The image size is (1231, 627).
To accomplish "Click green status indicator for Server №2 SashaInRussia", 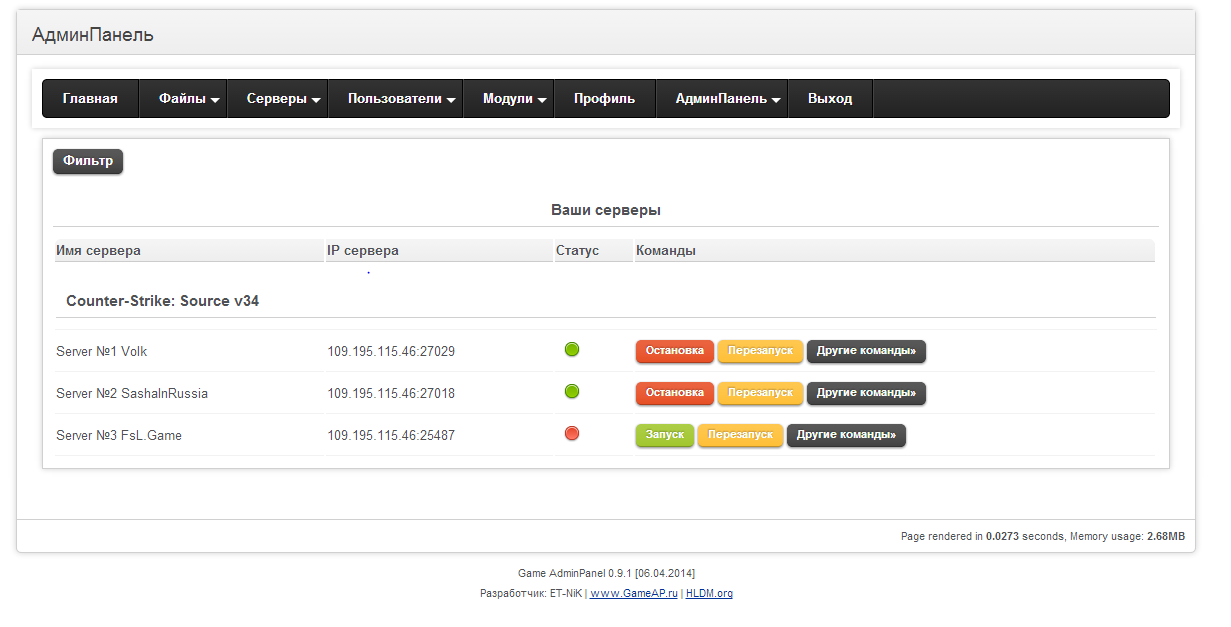I will (572, 392).
